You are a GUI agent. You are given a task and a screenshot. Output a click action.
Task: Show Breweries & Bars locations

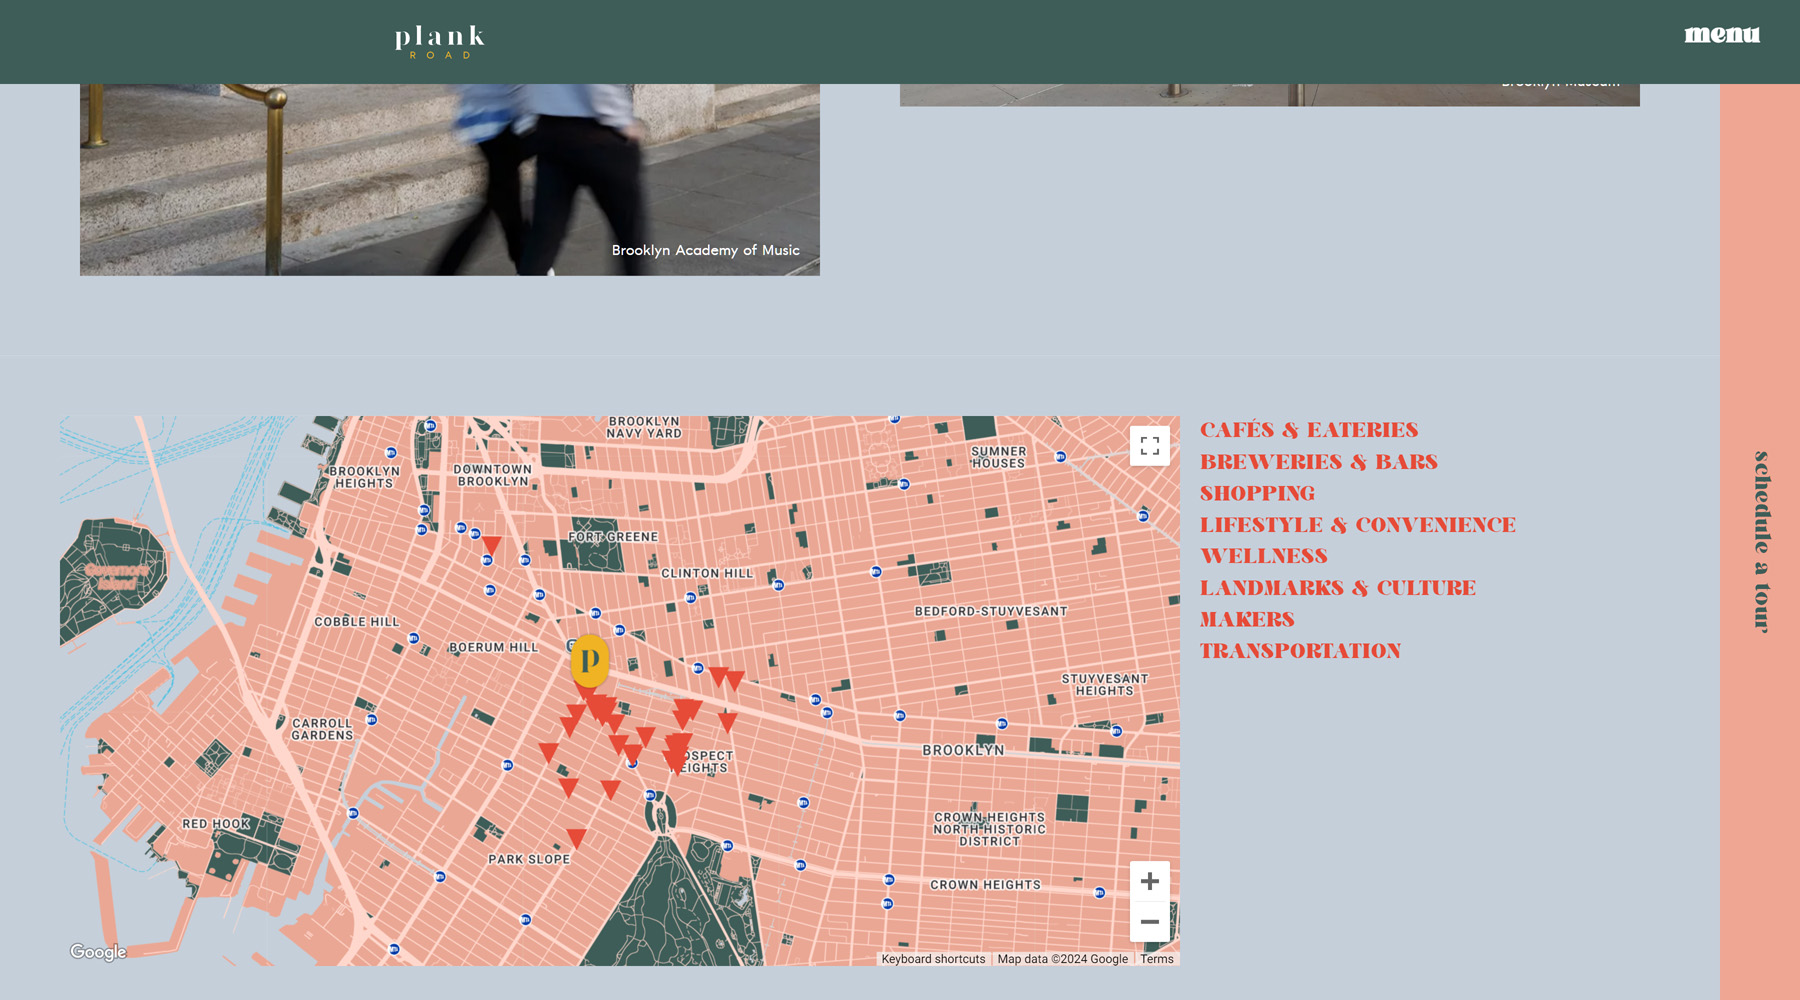tap(1318, 462)
